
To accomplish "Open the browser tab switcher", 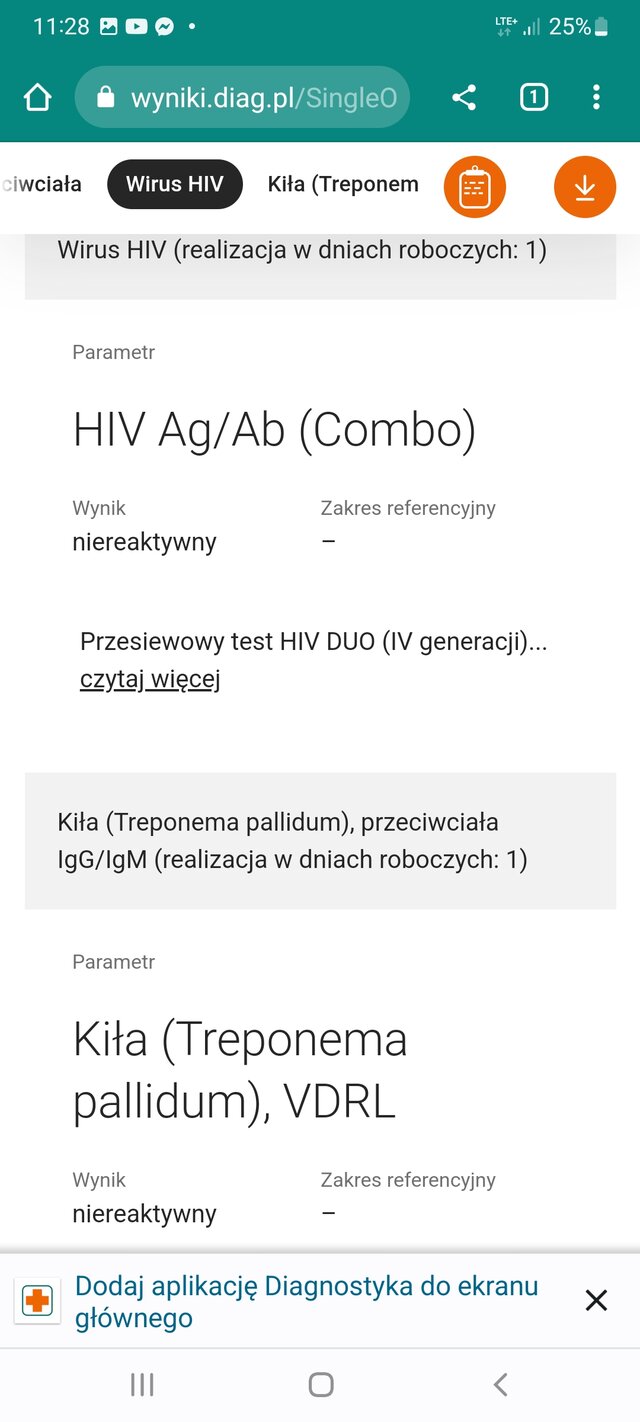I will [x=534, y=97].
